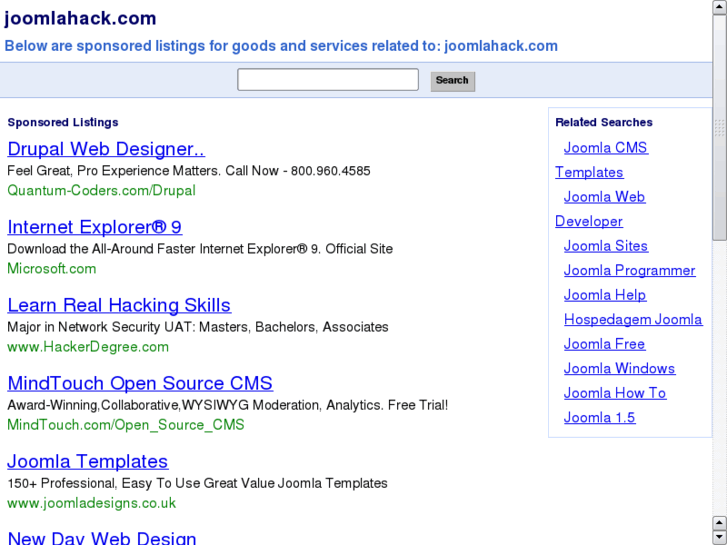Select the Joomla Web related search
Screen dimensions: 727x545
click(604, 197)
